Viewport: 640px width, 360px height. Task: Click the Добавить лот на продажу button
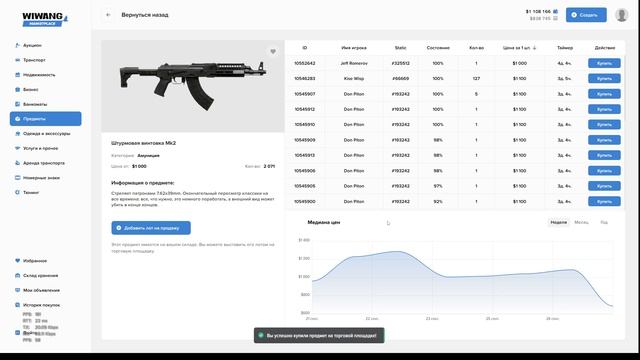point(151,228)
